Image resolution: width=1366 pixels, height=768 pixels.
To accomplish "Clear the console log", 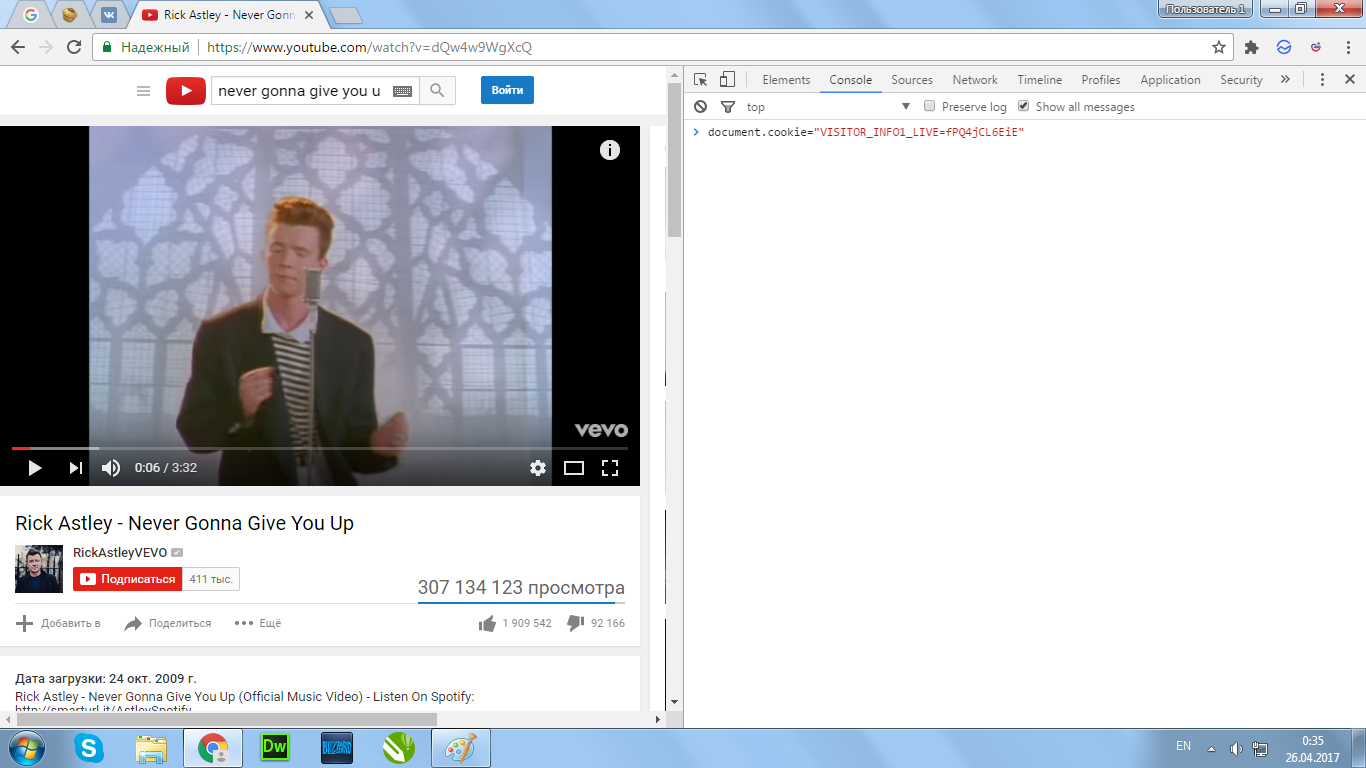I will click(700, 107).
